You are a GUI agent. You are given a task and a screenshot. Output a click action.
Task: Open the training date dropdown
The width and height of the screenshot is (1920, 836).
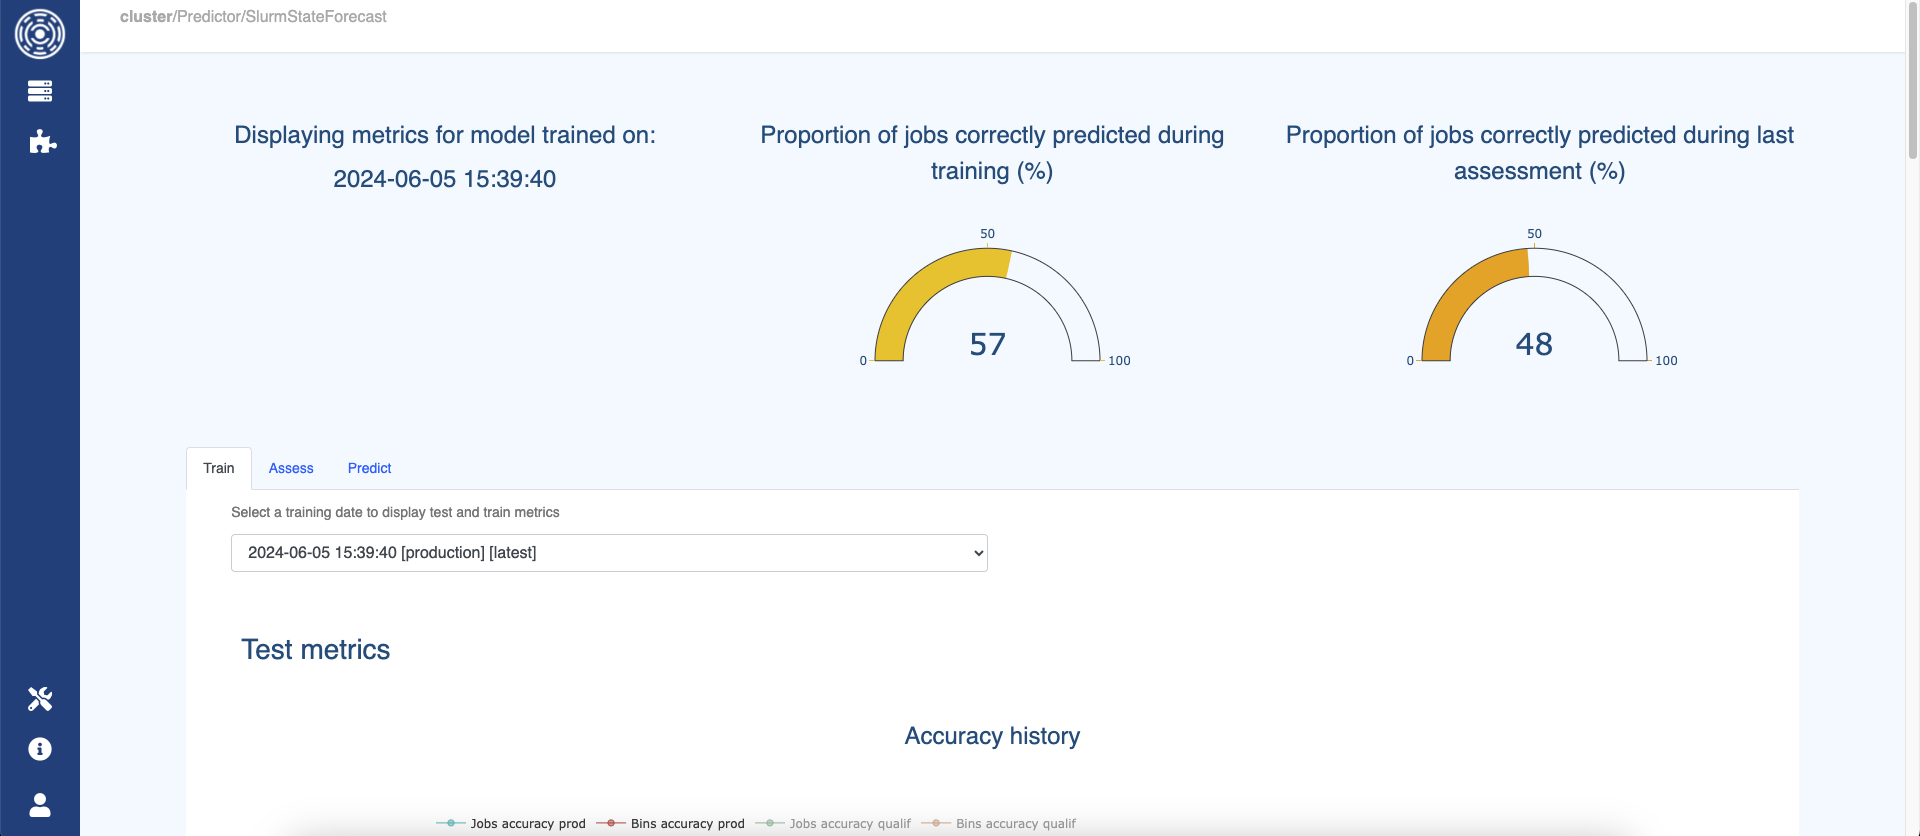(x=609, y=553)
